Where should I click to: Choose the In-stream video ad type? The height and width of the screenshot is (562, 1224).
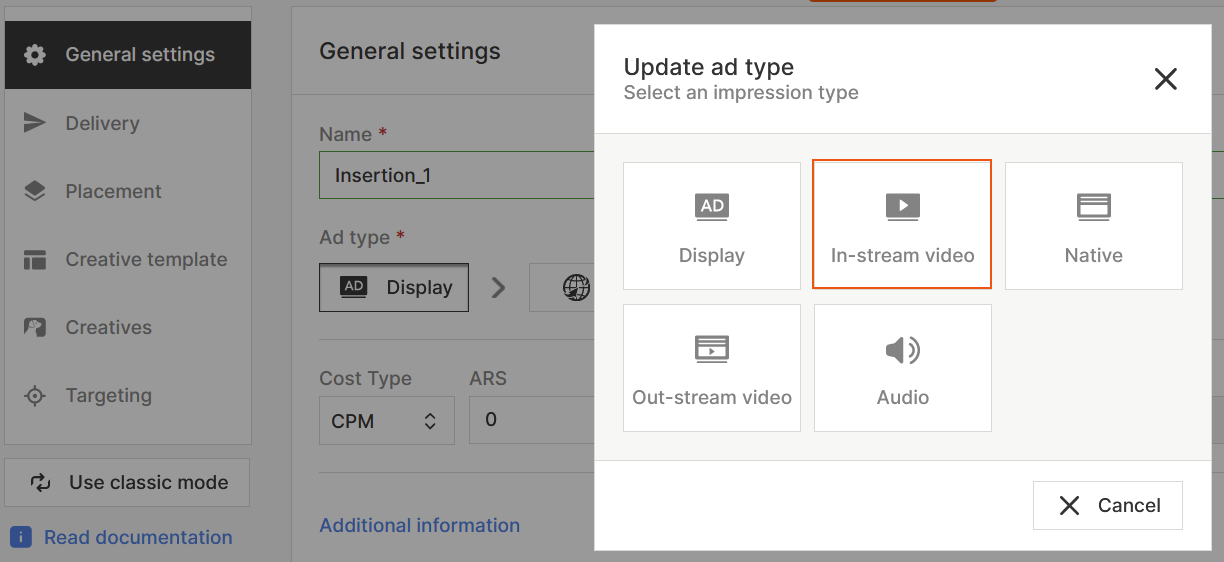(x=902, y=226)
